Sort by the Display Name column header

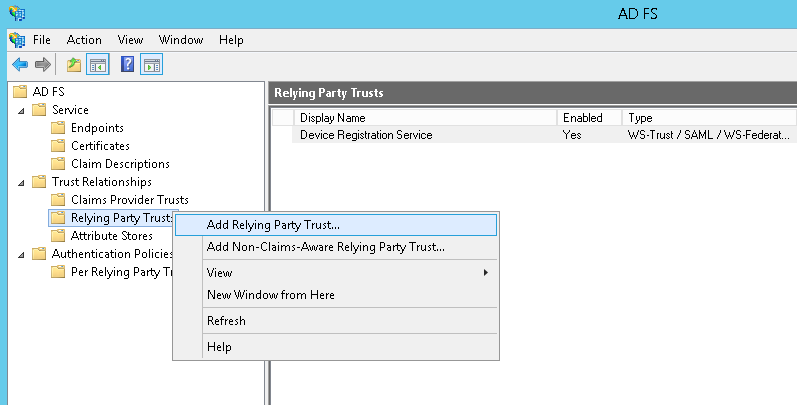point(425,118)
